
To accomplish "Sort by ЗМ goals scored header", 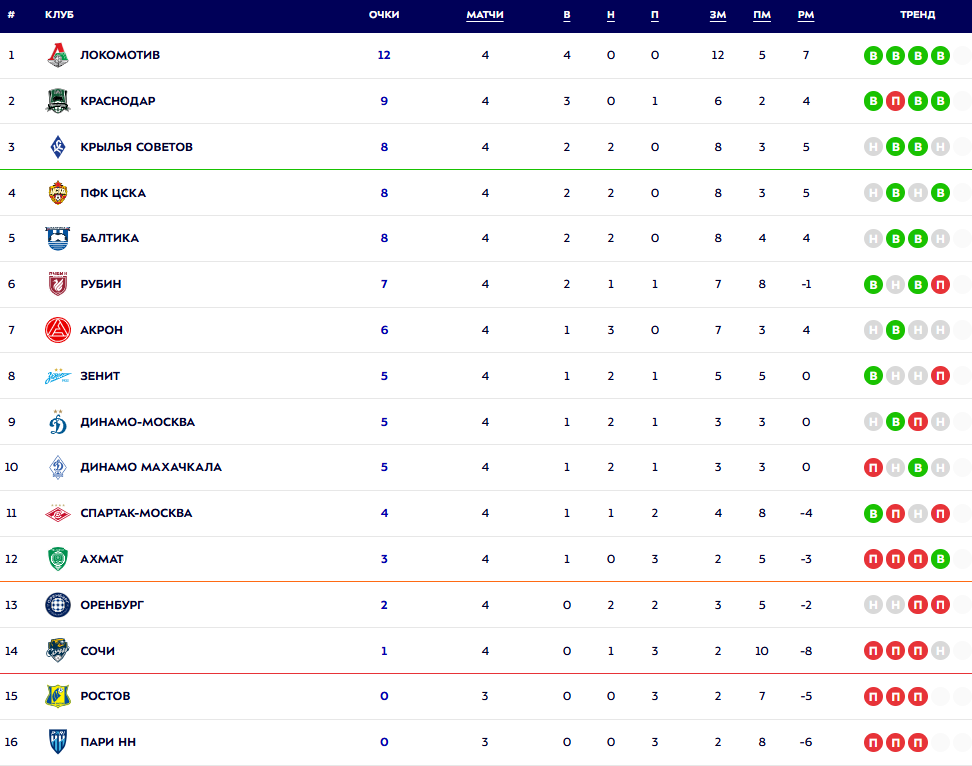I will [x=717, y=15].
